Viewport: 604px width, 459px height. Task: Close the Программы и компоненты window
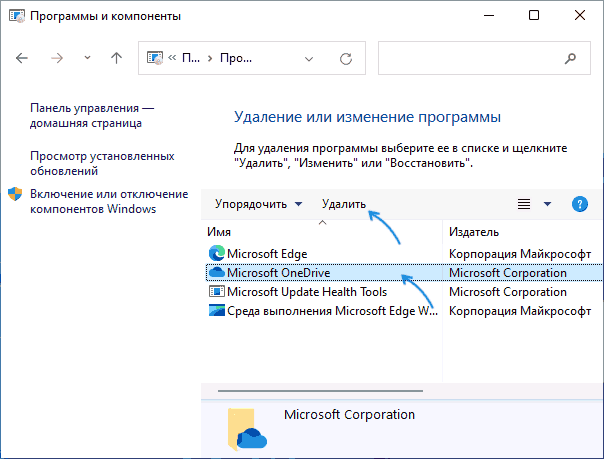580,15
